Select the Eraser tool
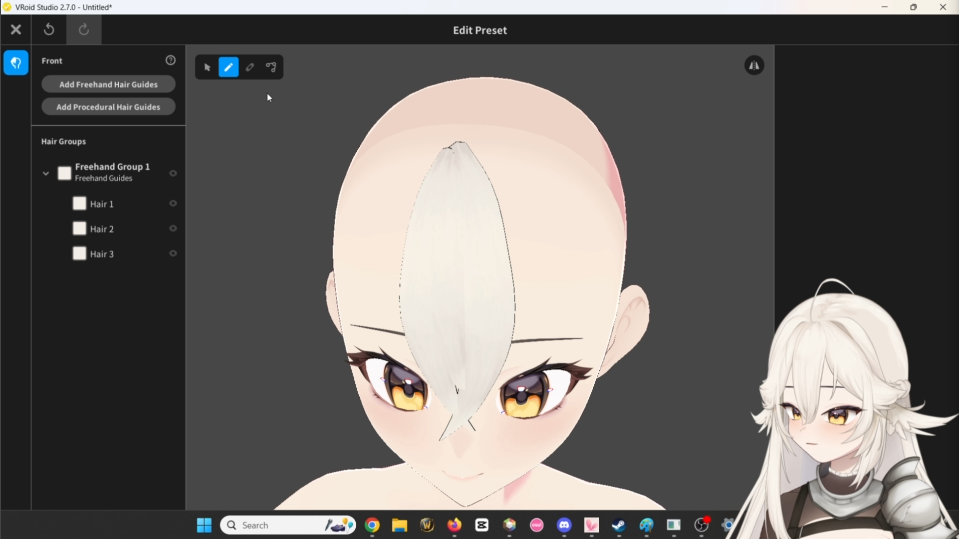Viewport: 959px width, 539px height. click(250, 67)
